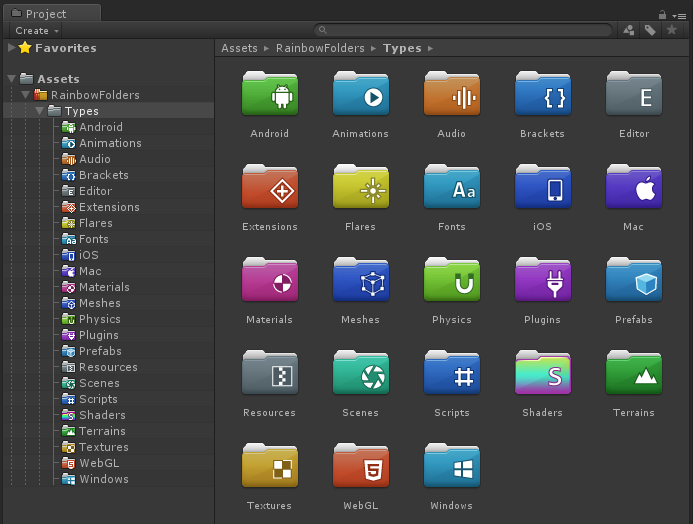This screenshot has width=693, height=524.
Task: Click Types in the breadcrumb path
Action: (x=402, y=48)
